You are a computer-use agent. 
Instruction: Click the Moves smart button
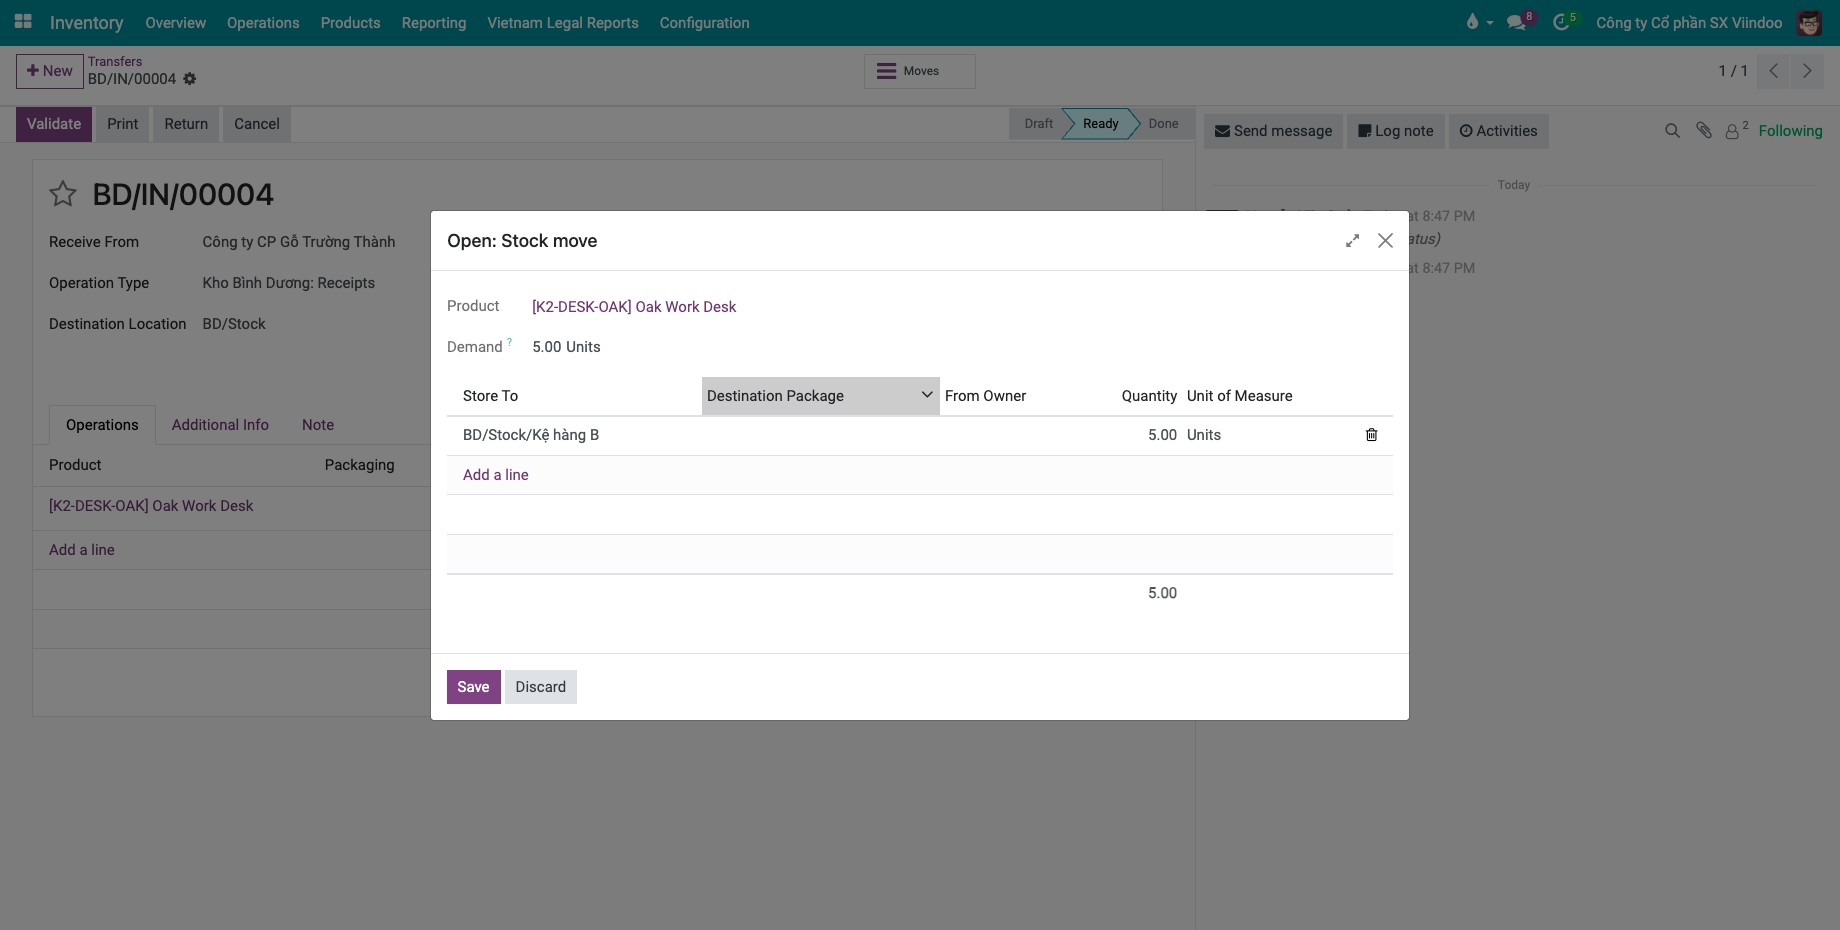point(920,71)
